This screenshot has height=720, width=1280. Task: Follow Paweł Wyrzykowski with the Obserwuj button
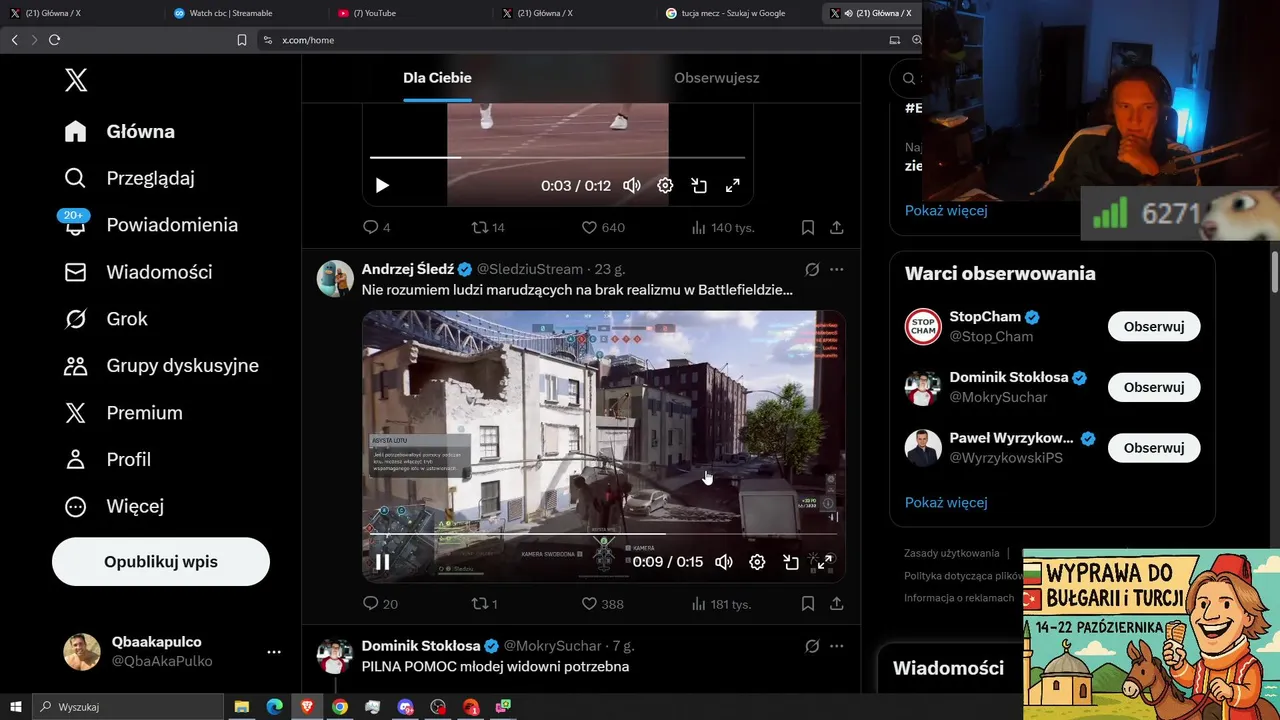click(1154, 448)
